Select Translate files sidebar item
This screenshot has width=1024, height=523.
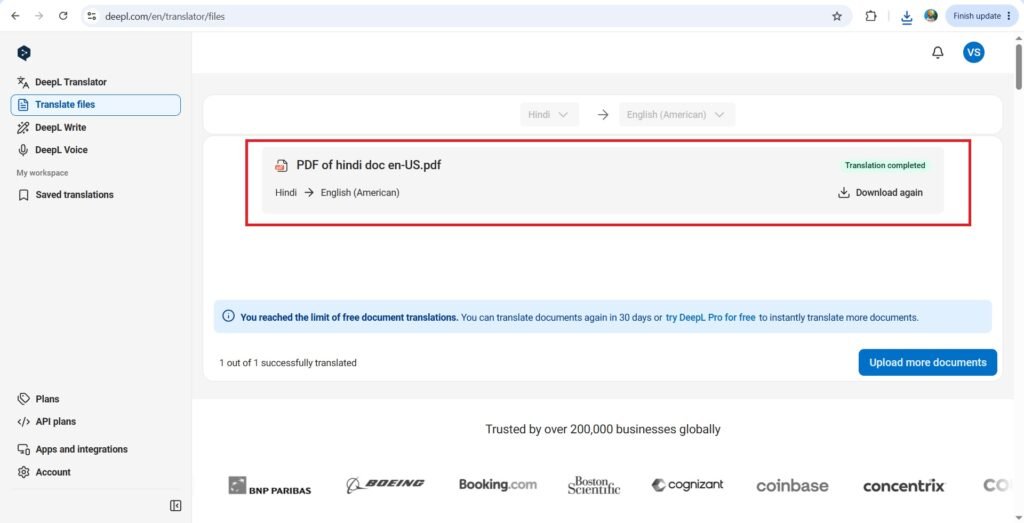[95, 104]
